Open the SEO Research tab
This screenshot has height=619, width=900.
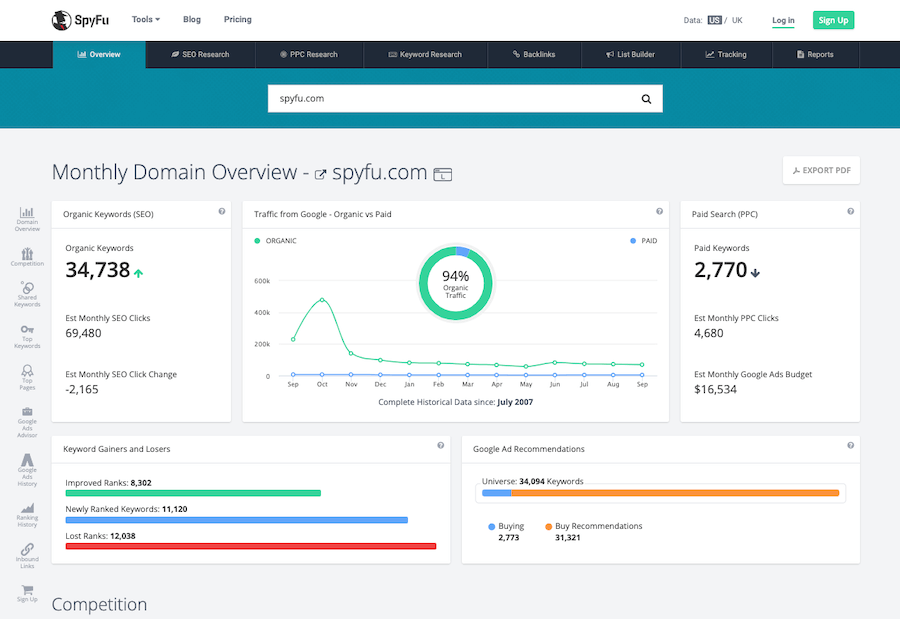coord(200,55)
